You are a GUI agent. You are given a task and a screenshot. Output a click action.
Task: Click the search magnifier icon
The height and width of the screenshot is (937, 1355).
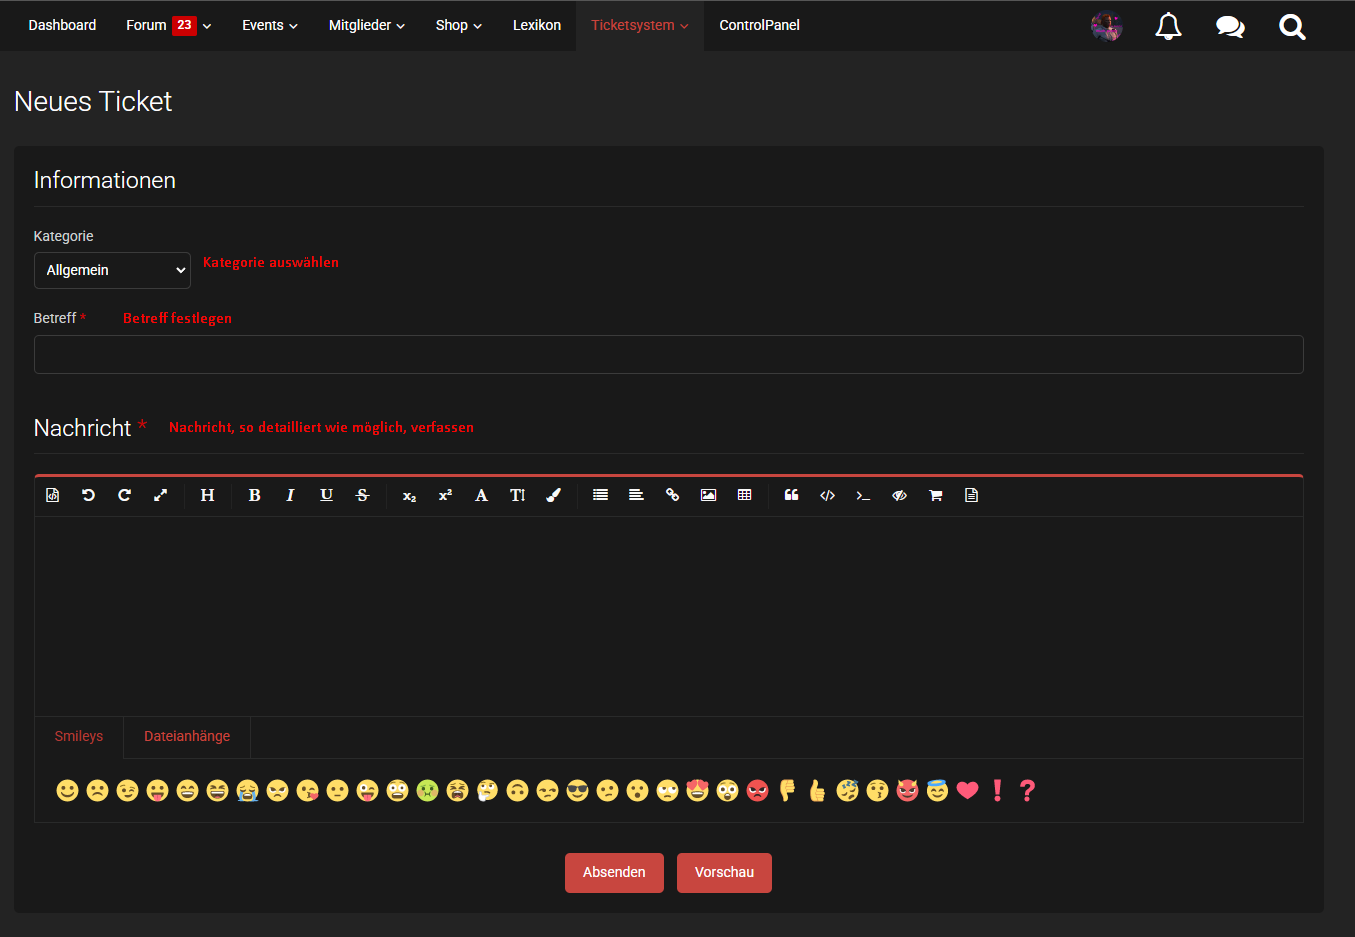pyautogui.click(x=1292, y=26)
